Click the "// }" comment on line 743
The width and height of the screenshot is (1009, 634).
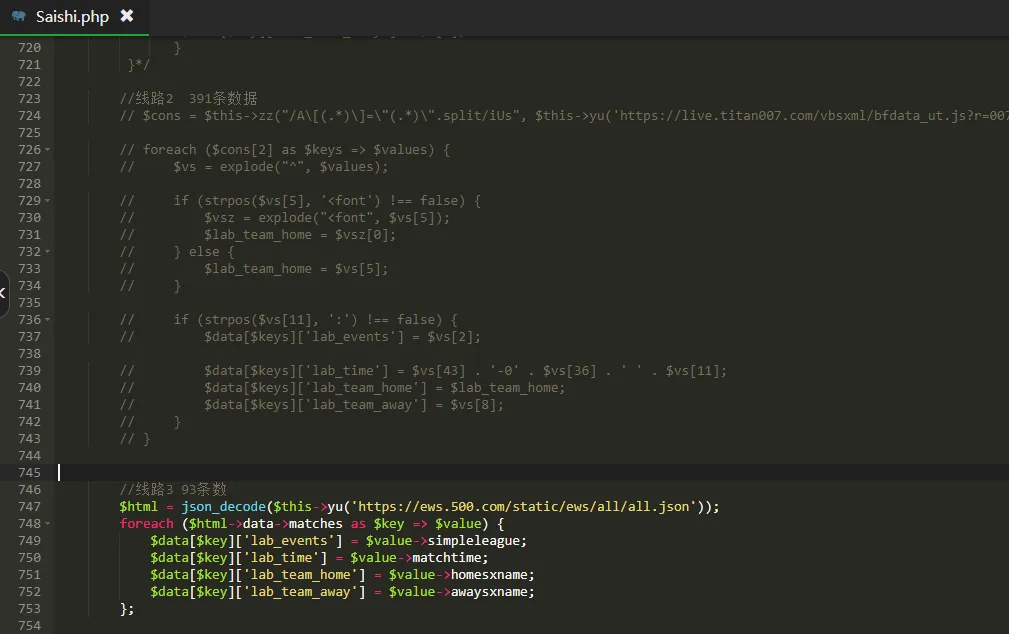coord(134,439)
